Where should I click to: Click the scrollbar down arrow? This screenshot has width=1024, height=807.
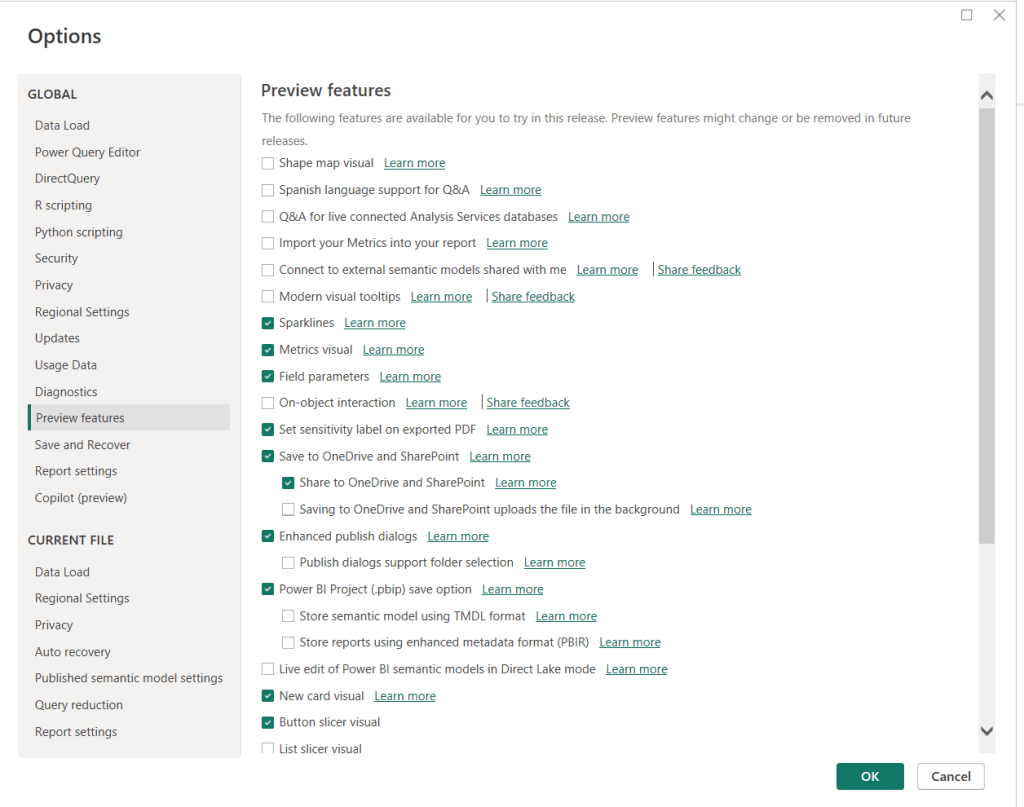986,732
